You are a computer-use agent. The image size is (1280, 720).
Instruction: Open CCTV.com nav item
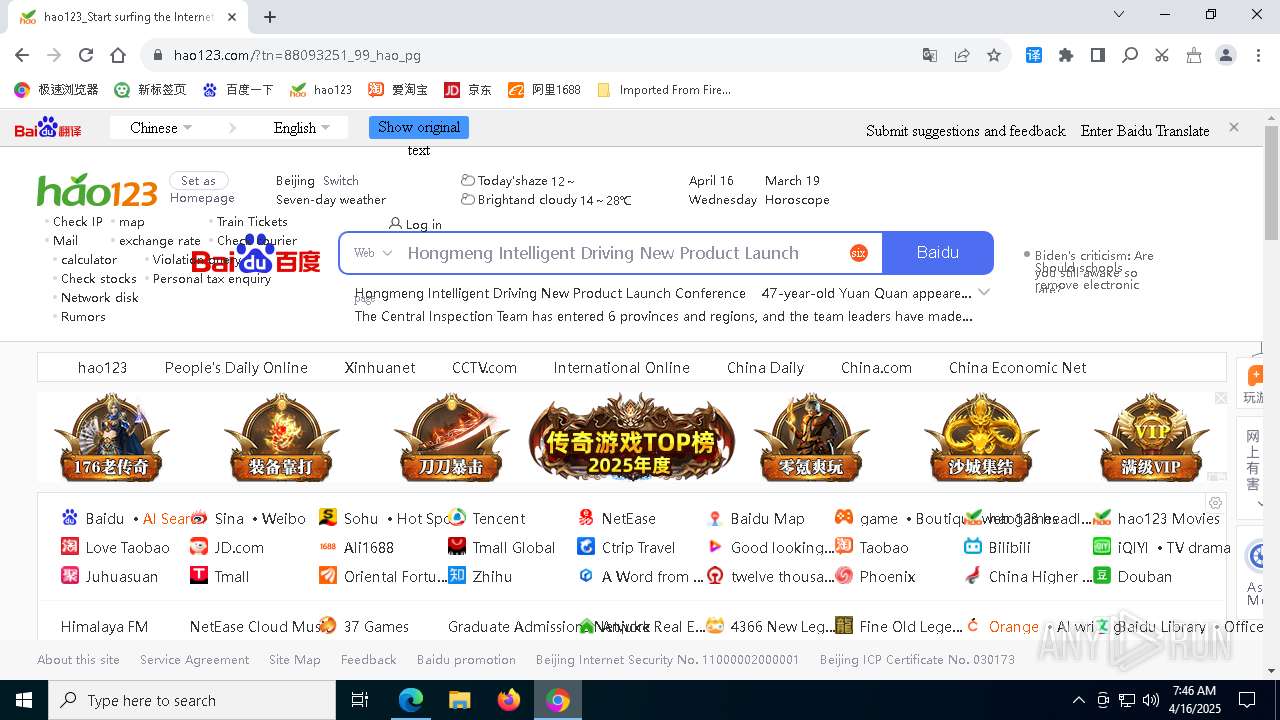(484, 368)
